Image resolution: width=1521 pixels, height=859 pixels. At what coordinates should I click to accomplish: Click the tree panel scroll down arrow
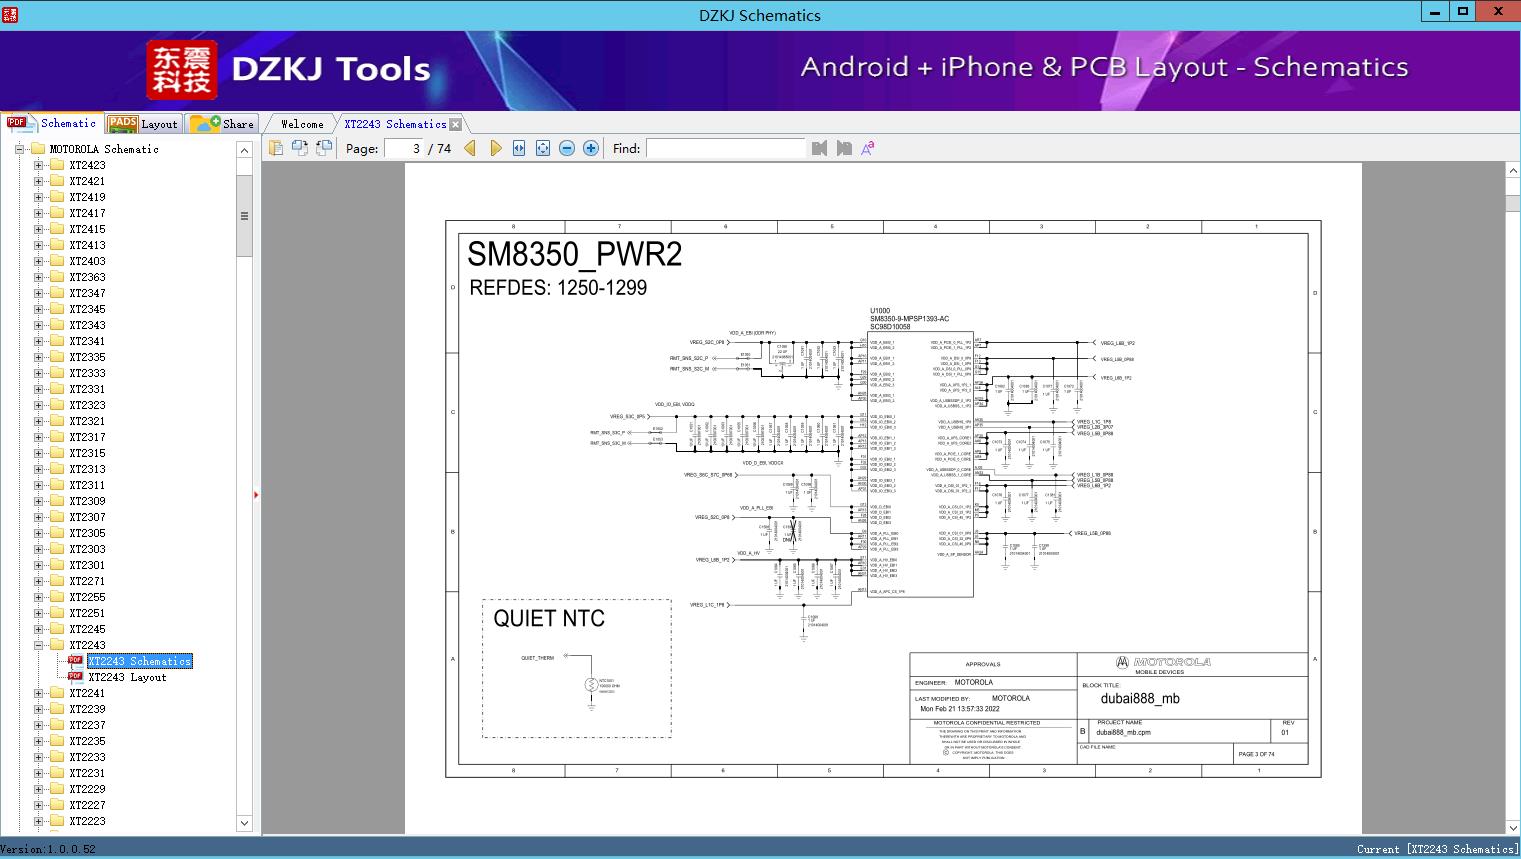(244, 823)
